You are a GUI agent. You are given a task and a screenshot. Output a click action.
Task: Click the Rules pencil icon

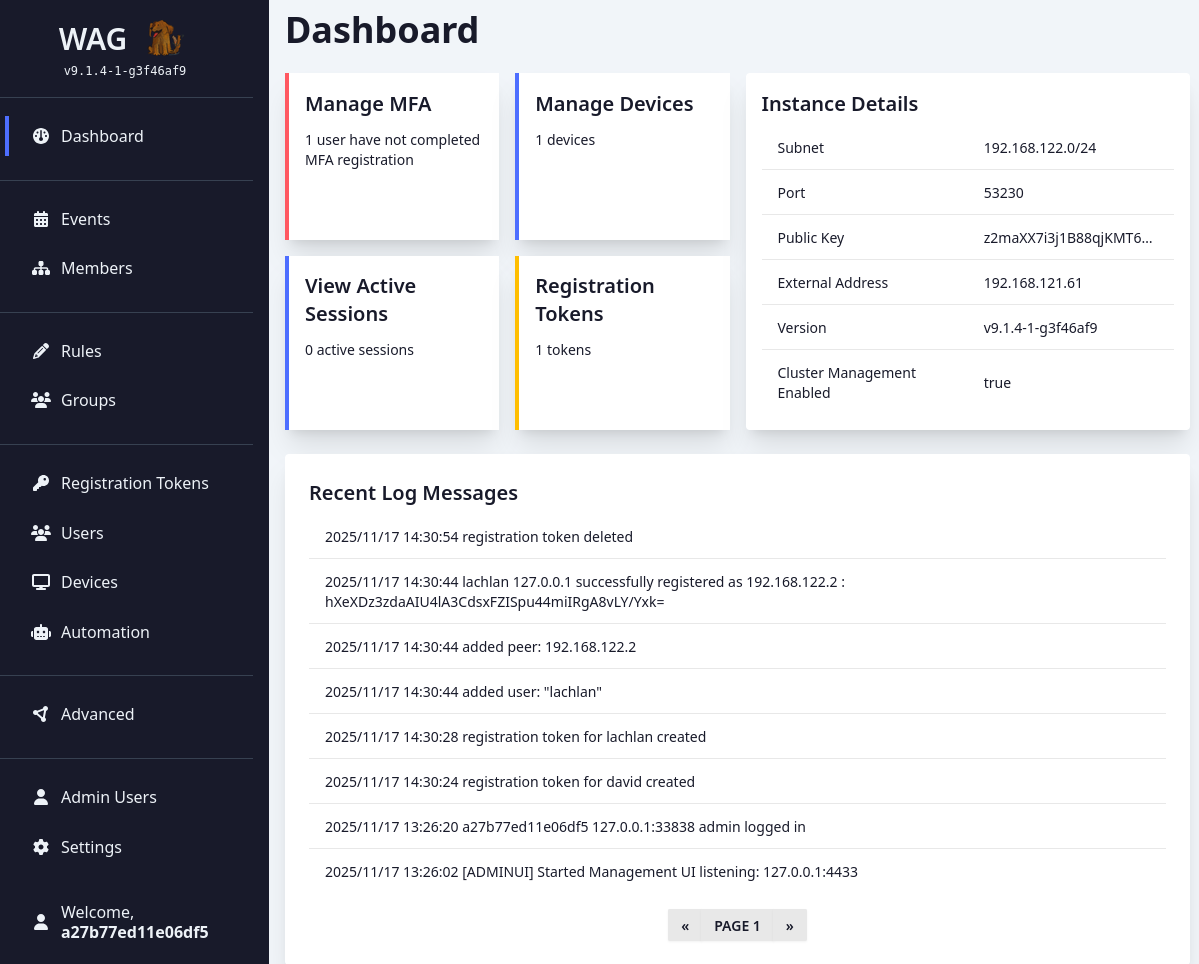(x=41, y=351)
